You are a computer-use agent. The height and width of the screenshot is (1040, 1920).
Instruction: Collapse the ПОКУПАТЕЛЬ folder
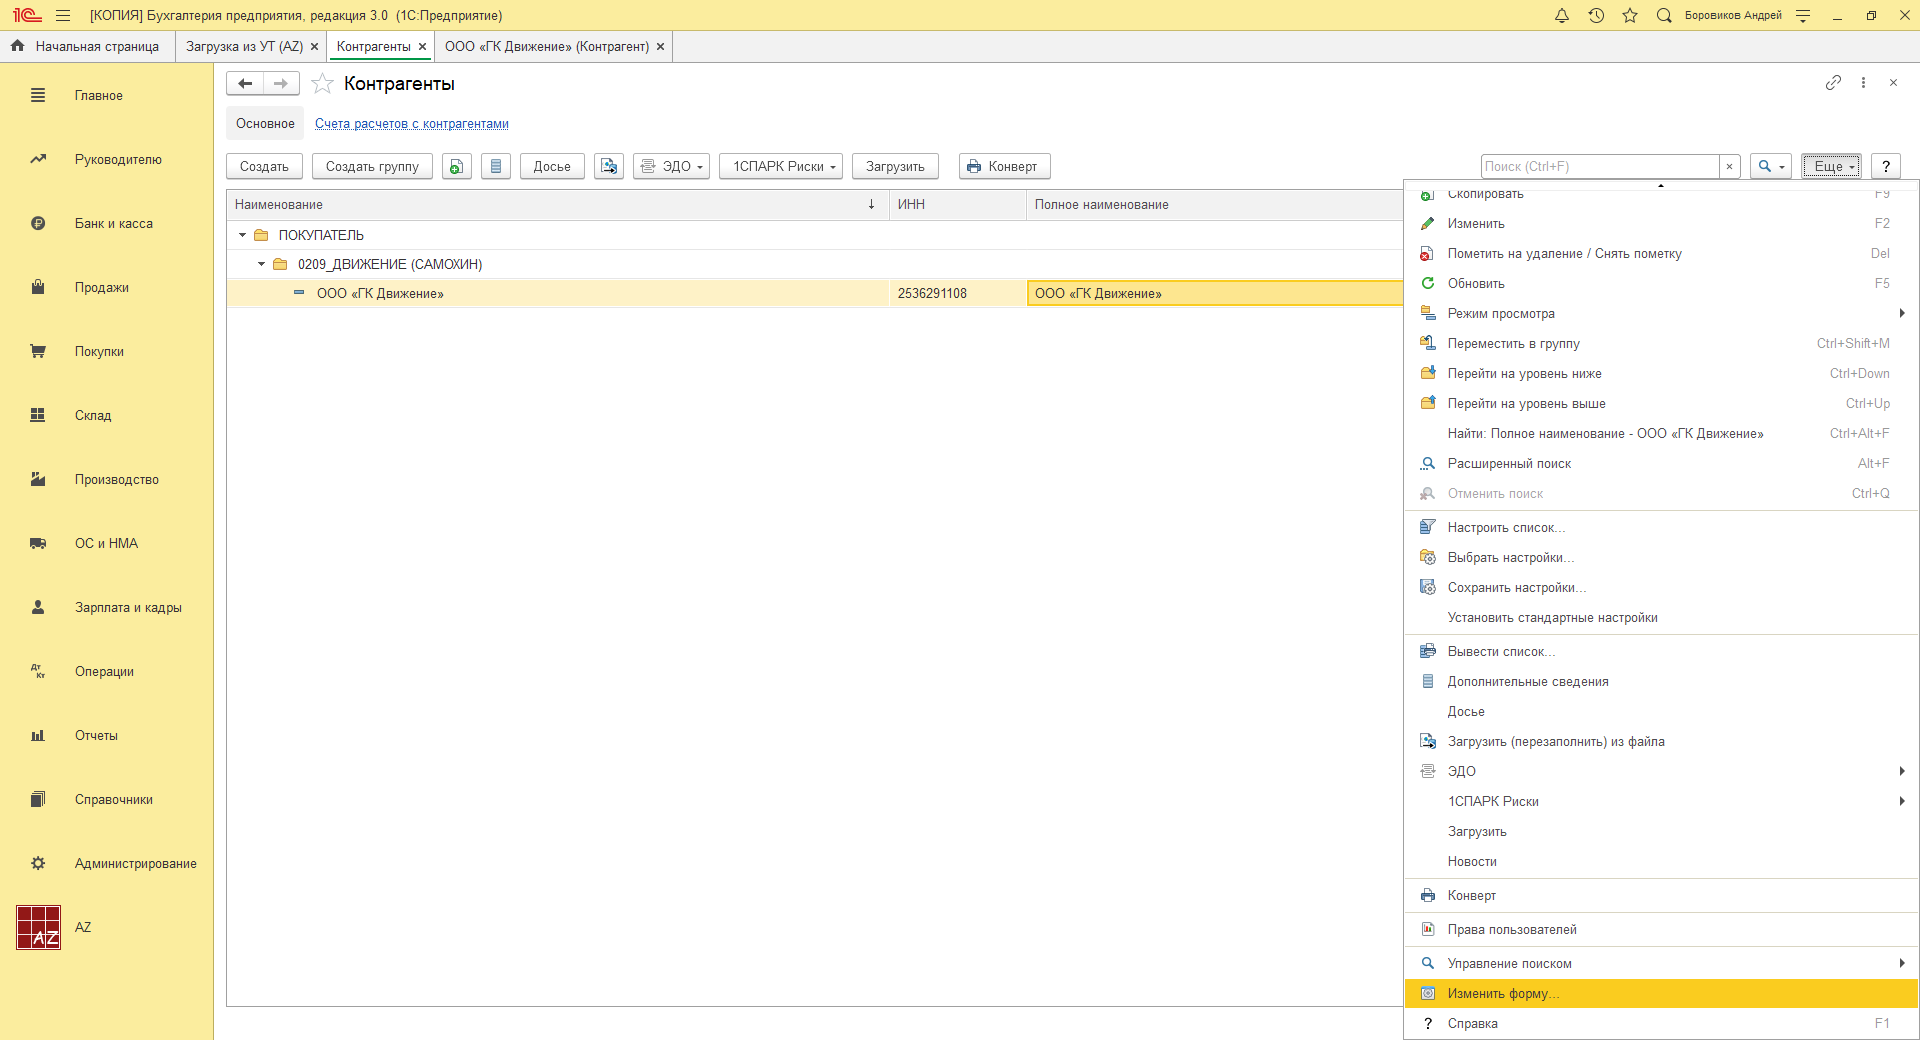(x=242, y=236)
